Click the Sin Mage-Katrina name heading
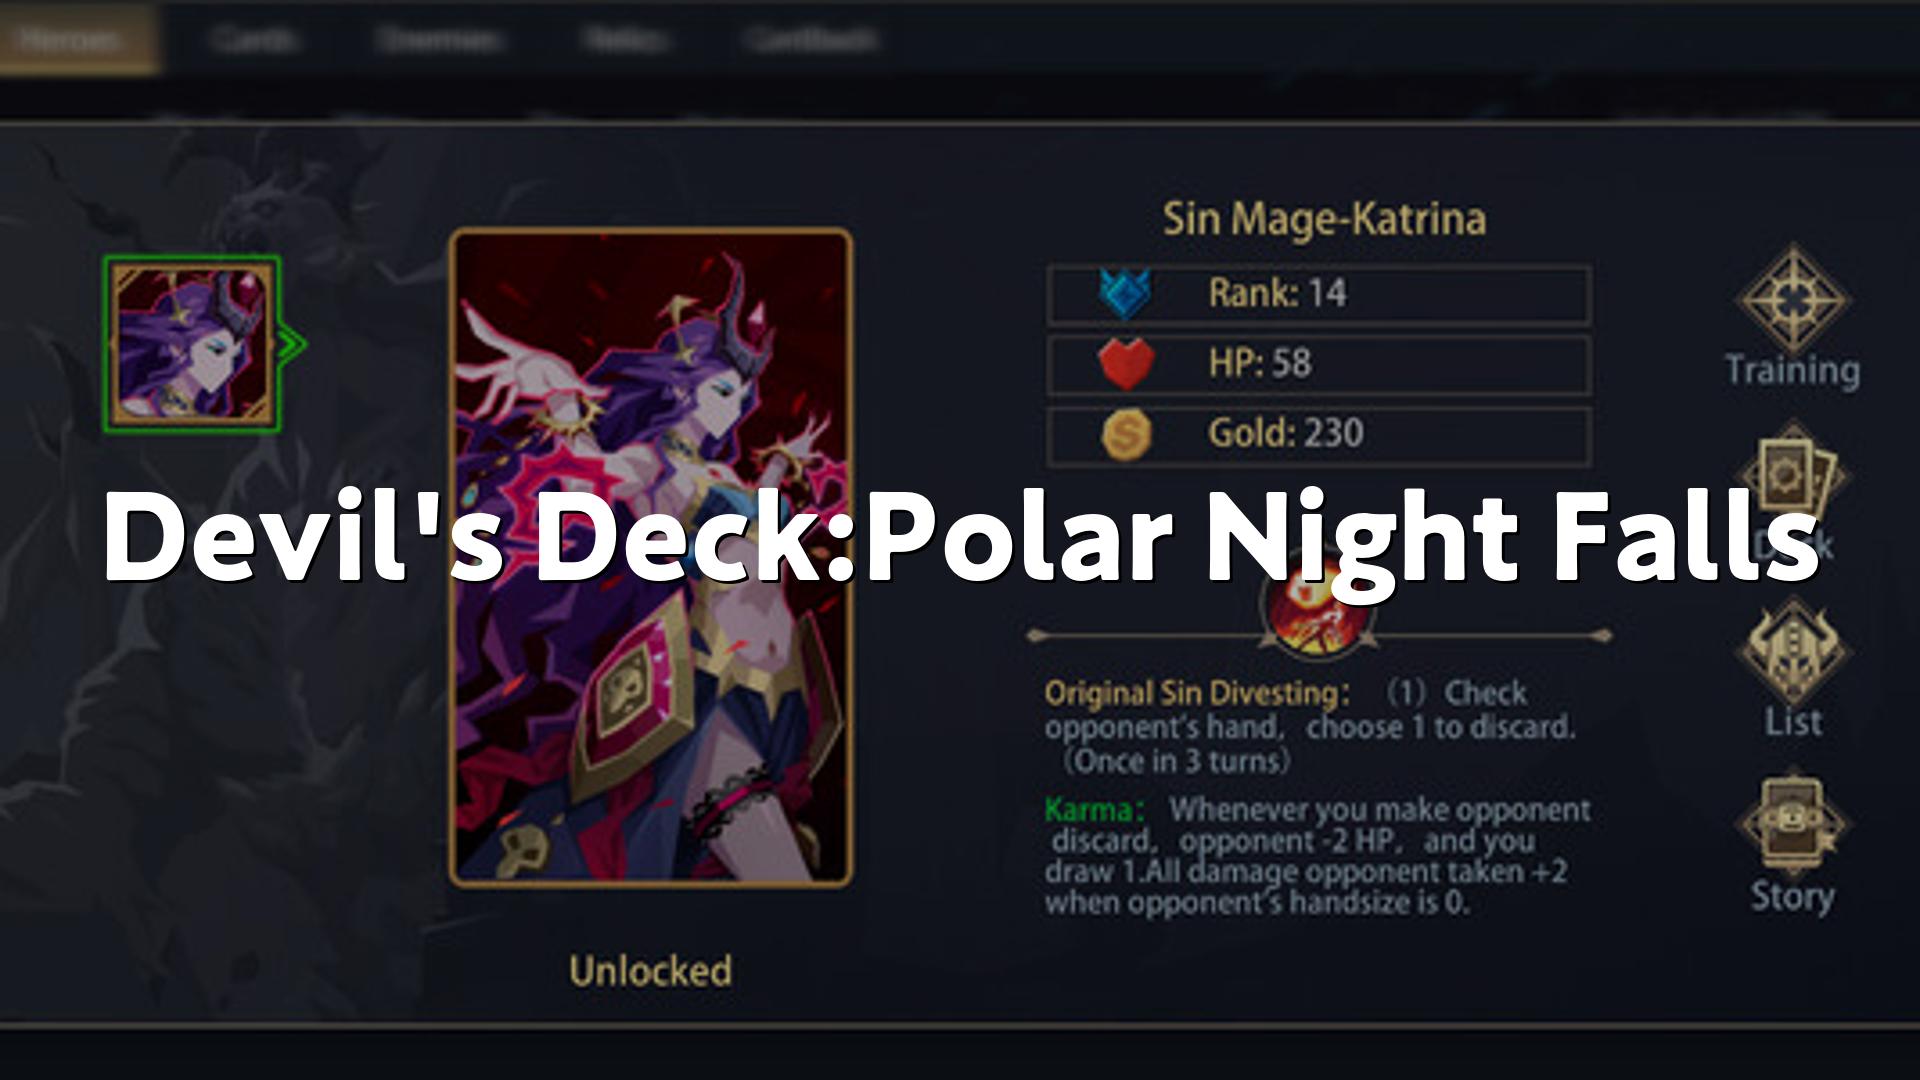Viewport: 1920px width, 1080px height. (1323, 219)
